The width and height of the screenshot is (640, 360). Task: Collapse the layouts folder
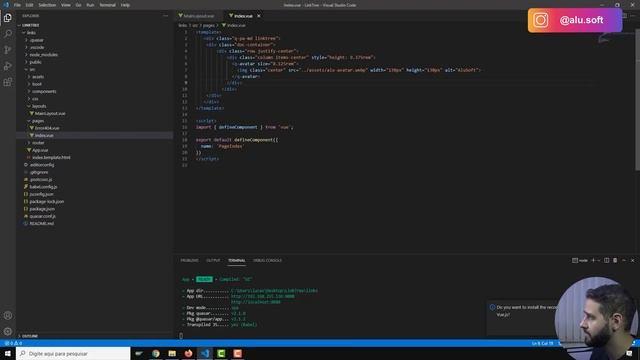point(39,106)
